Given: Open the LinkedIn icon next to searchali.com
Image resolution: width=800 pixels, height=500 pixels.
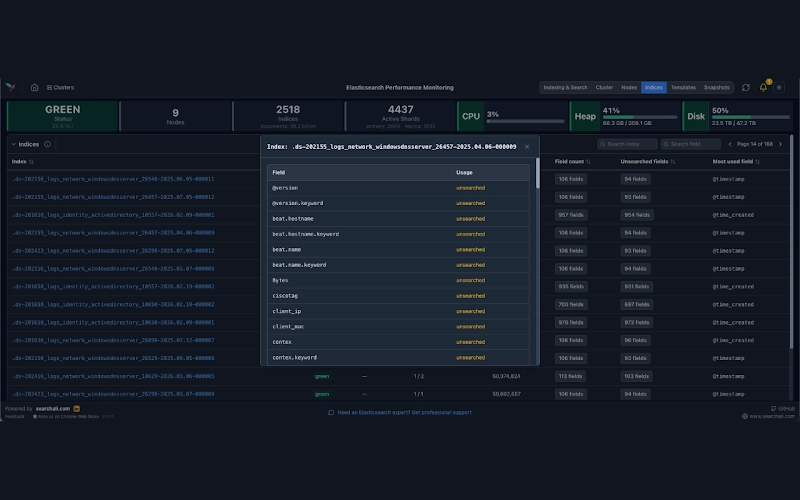Looking at the screenshot, I should [x=77, y=409].
